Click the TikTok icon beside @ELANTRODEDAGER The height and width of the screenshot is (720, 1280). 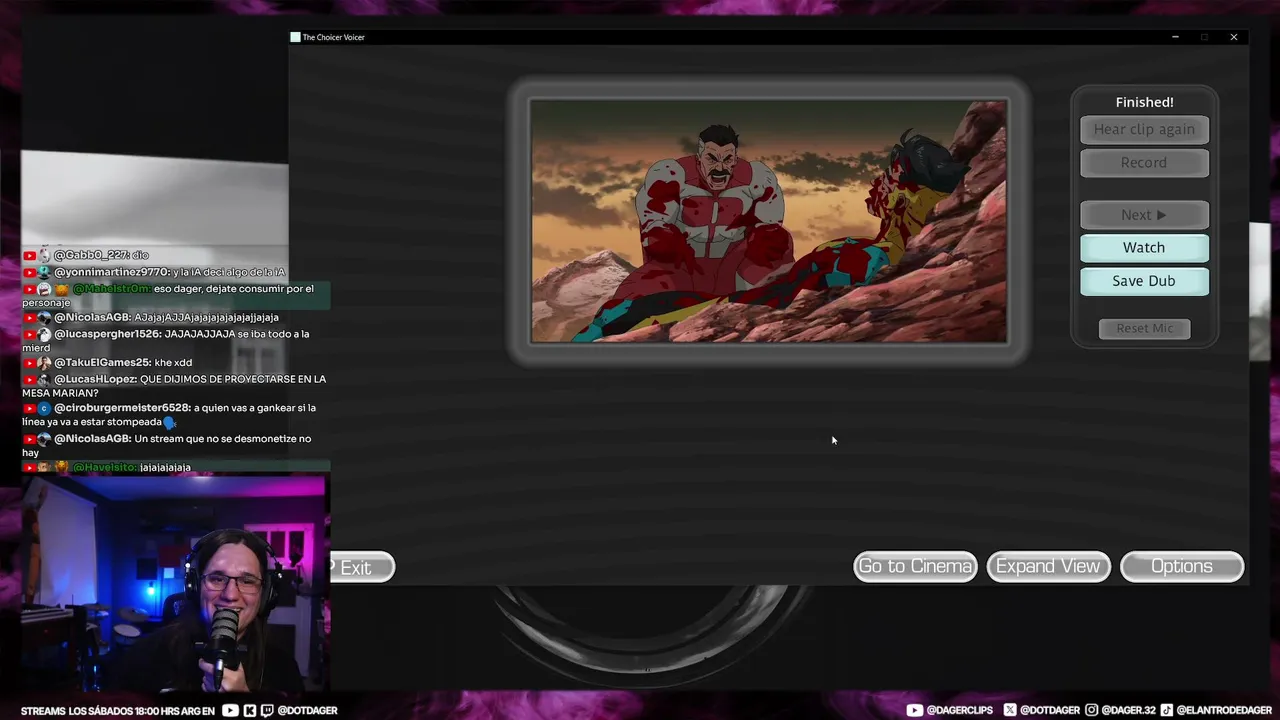coord(1167,711)
